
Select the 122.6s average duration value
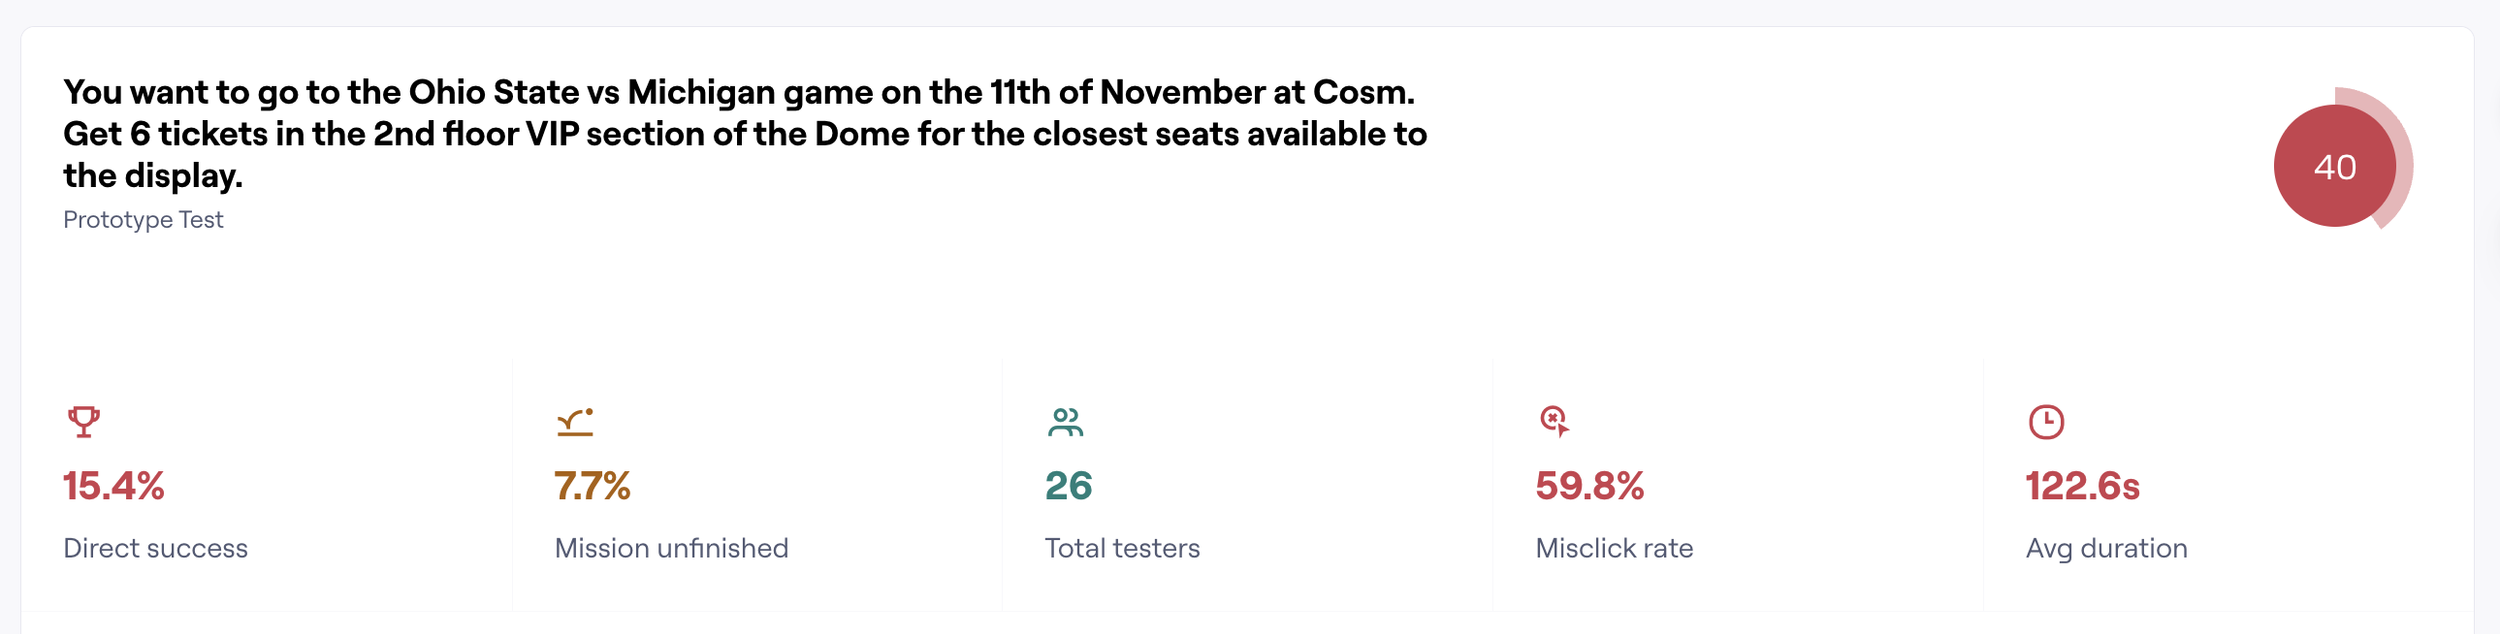(x=2082, y=486)
